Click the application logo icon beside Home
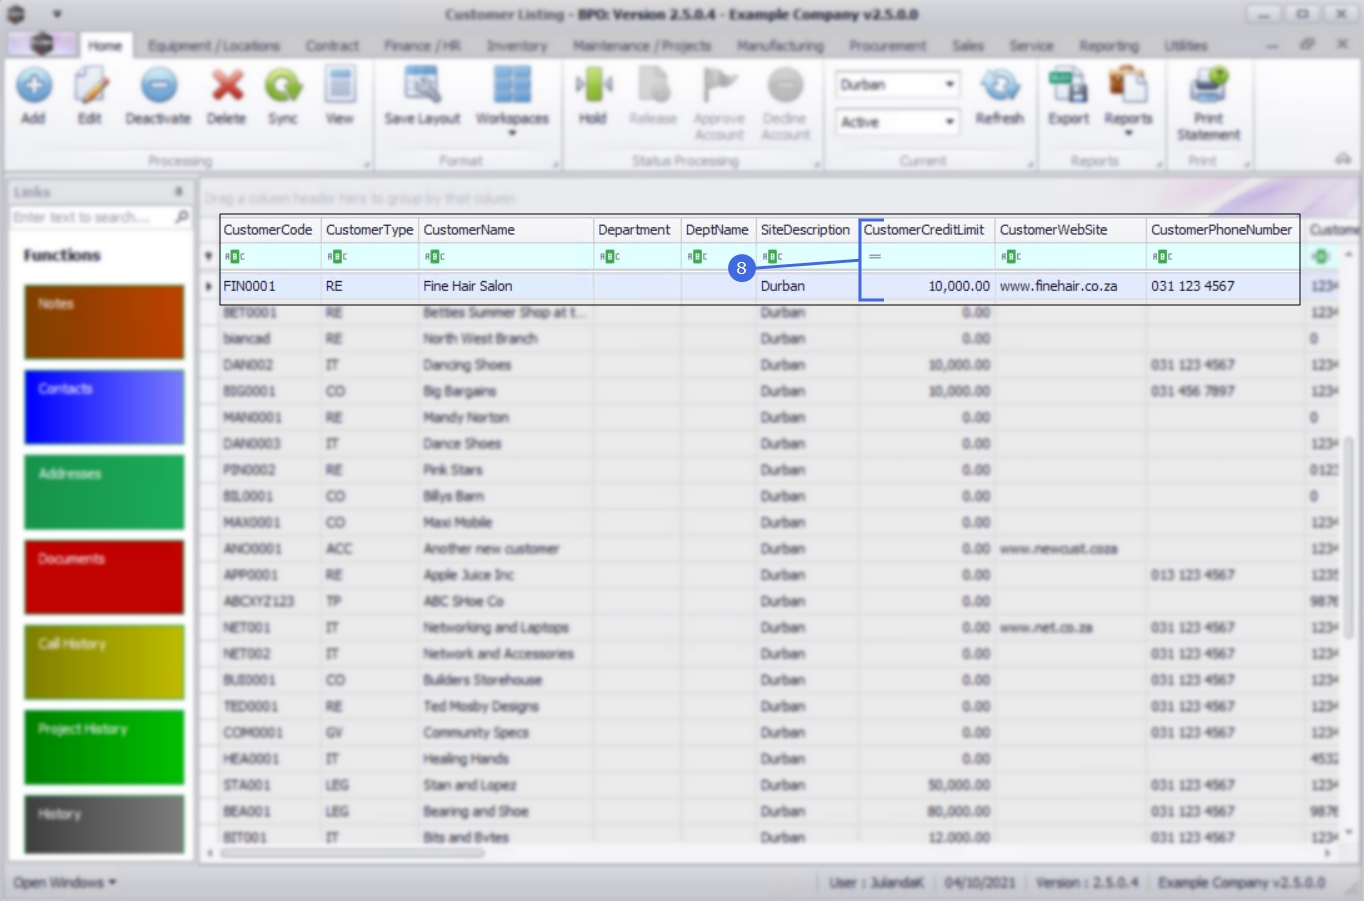Screen dimensions: 1364x901 [x=42, y=44]
